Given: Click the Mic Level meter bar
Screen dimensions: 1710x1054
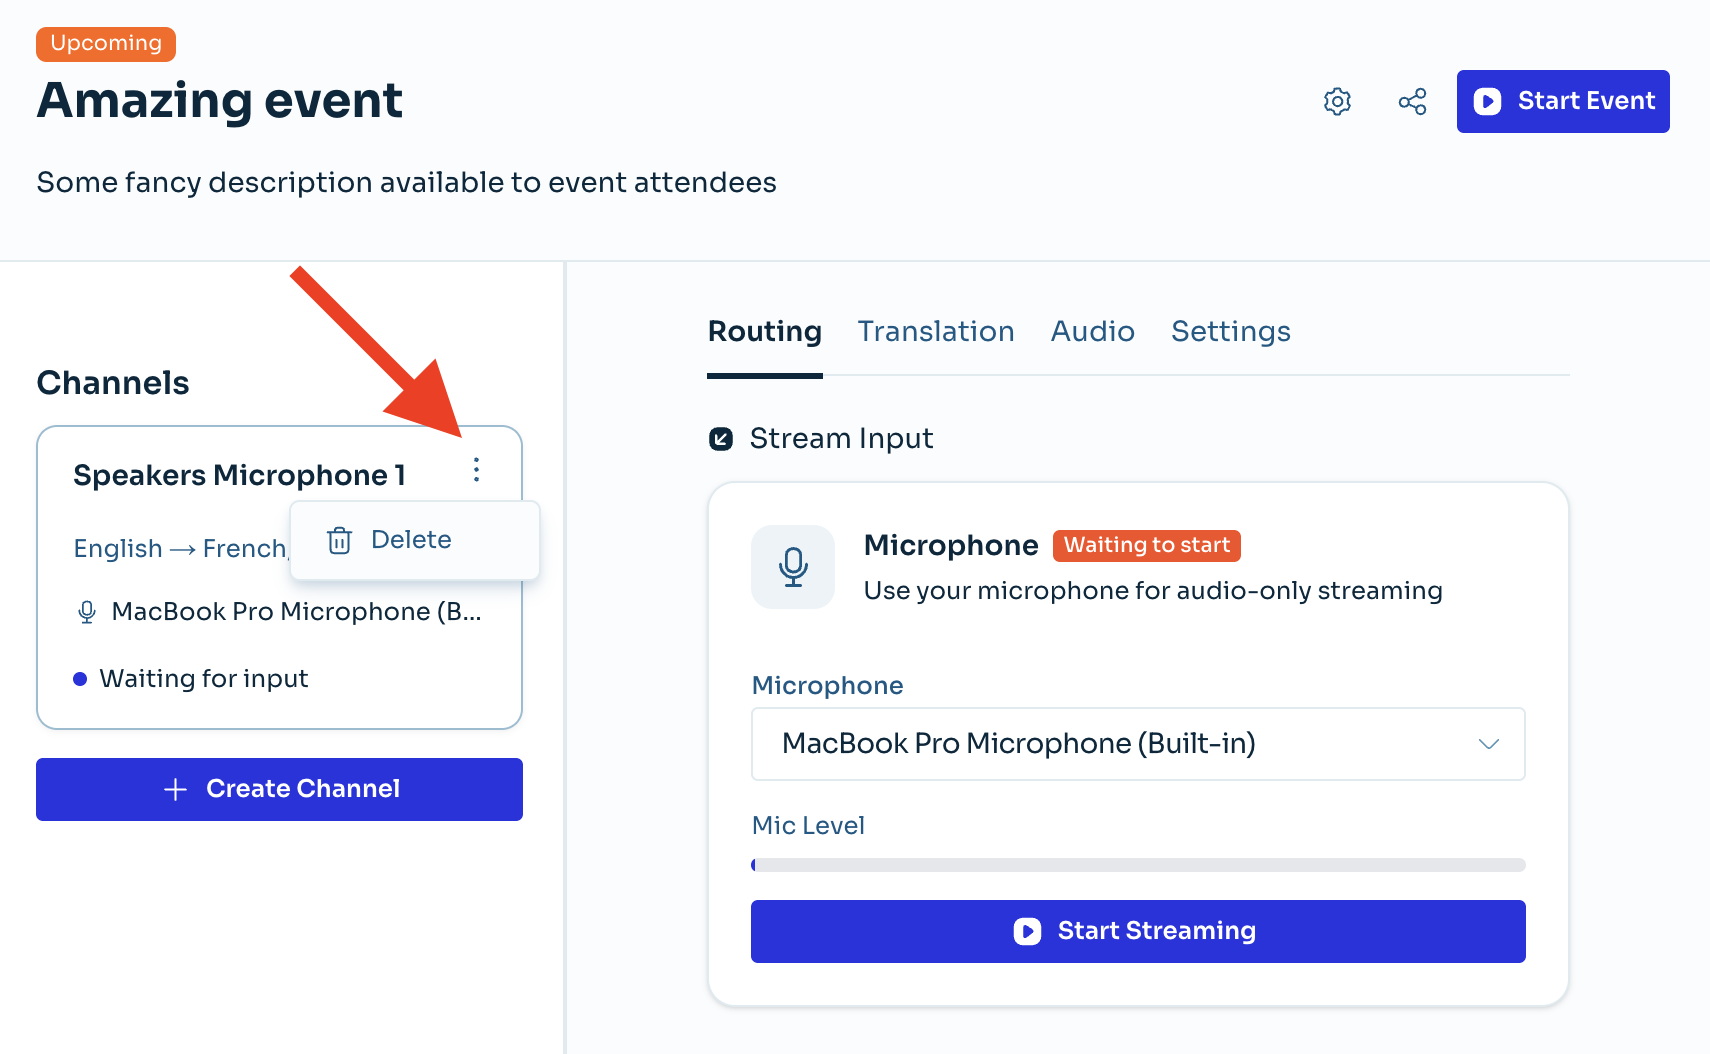Looking at the screenshot, I should click(x=1137, y=865).
